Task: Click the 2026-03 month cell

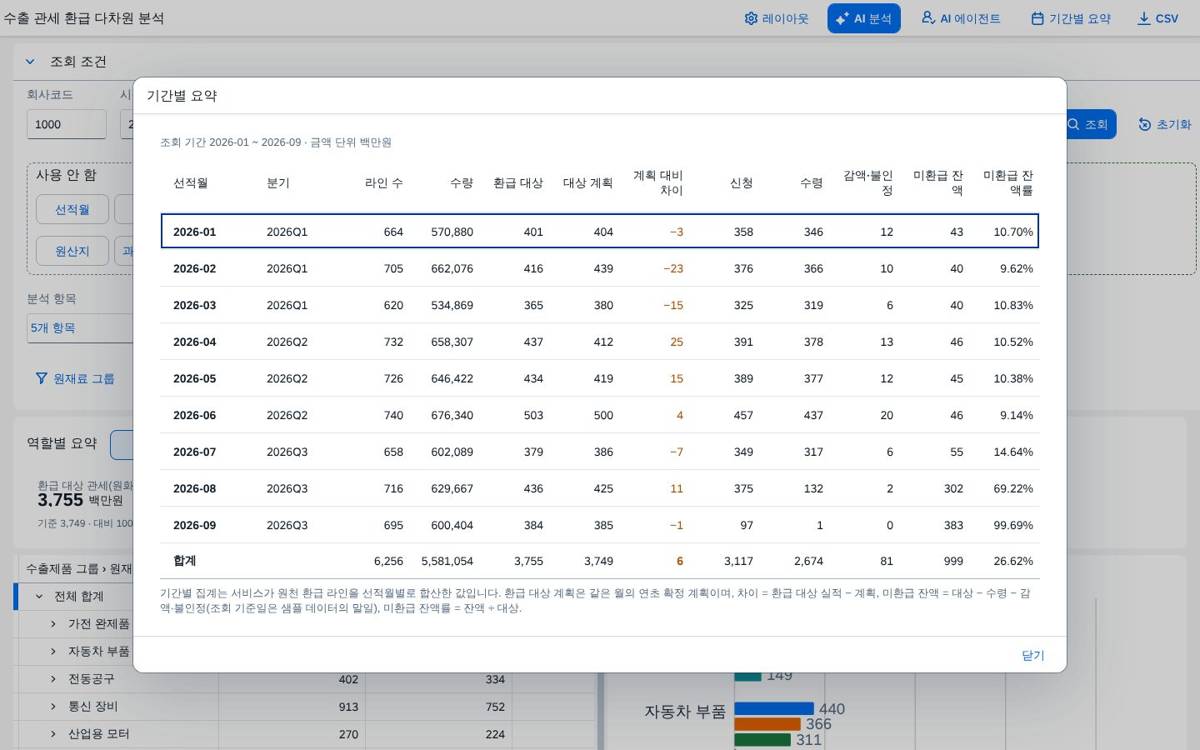Action: [x=194, y=305]
